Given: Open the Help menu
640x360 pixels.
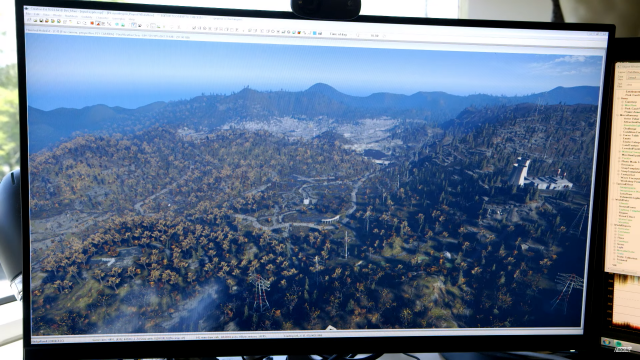Looking at the screenshot, I should 131,19.
